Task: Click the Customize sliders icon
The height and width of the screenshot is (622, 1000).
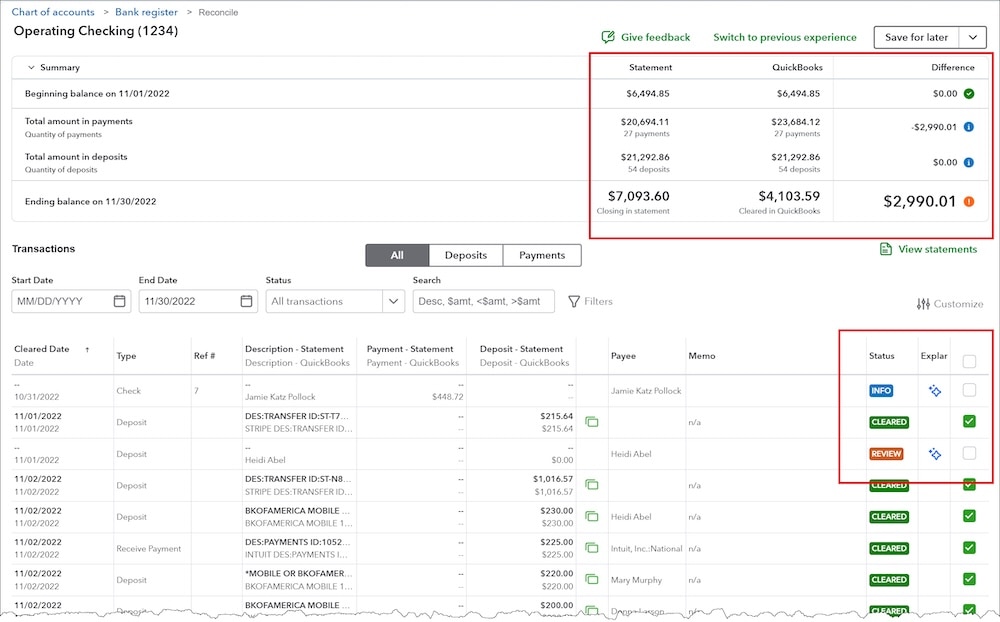Action: click(923, 304)
